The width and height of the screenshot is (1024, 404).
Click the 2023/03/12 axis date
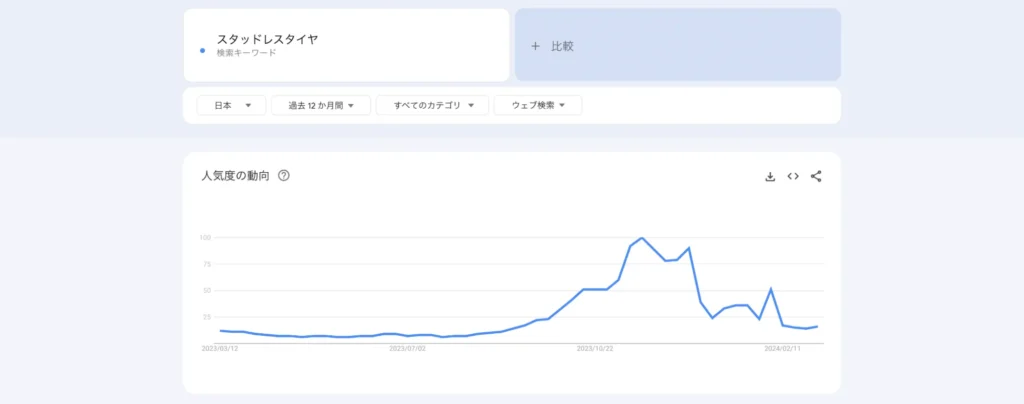coord(220,349)
